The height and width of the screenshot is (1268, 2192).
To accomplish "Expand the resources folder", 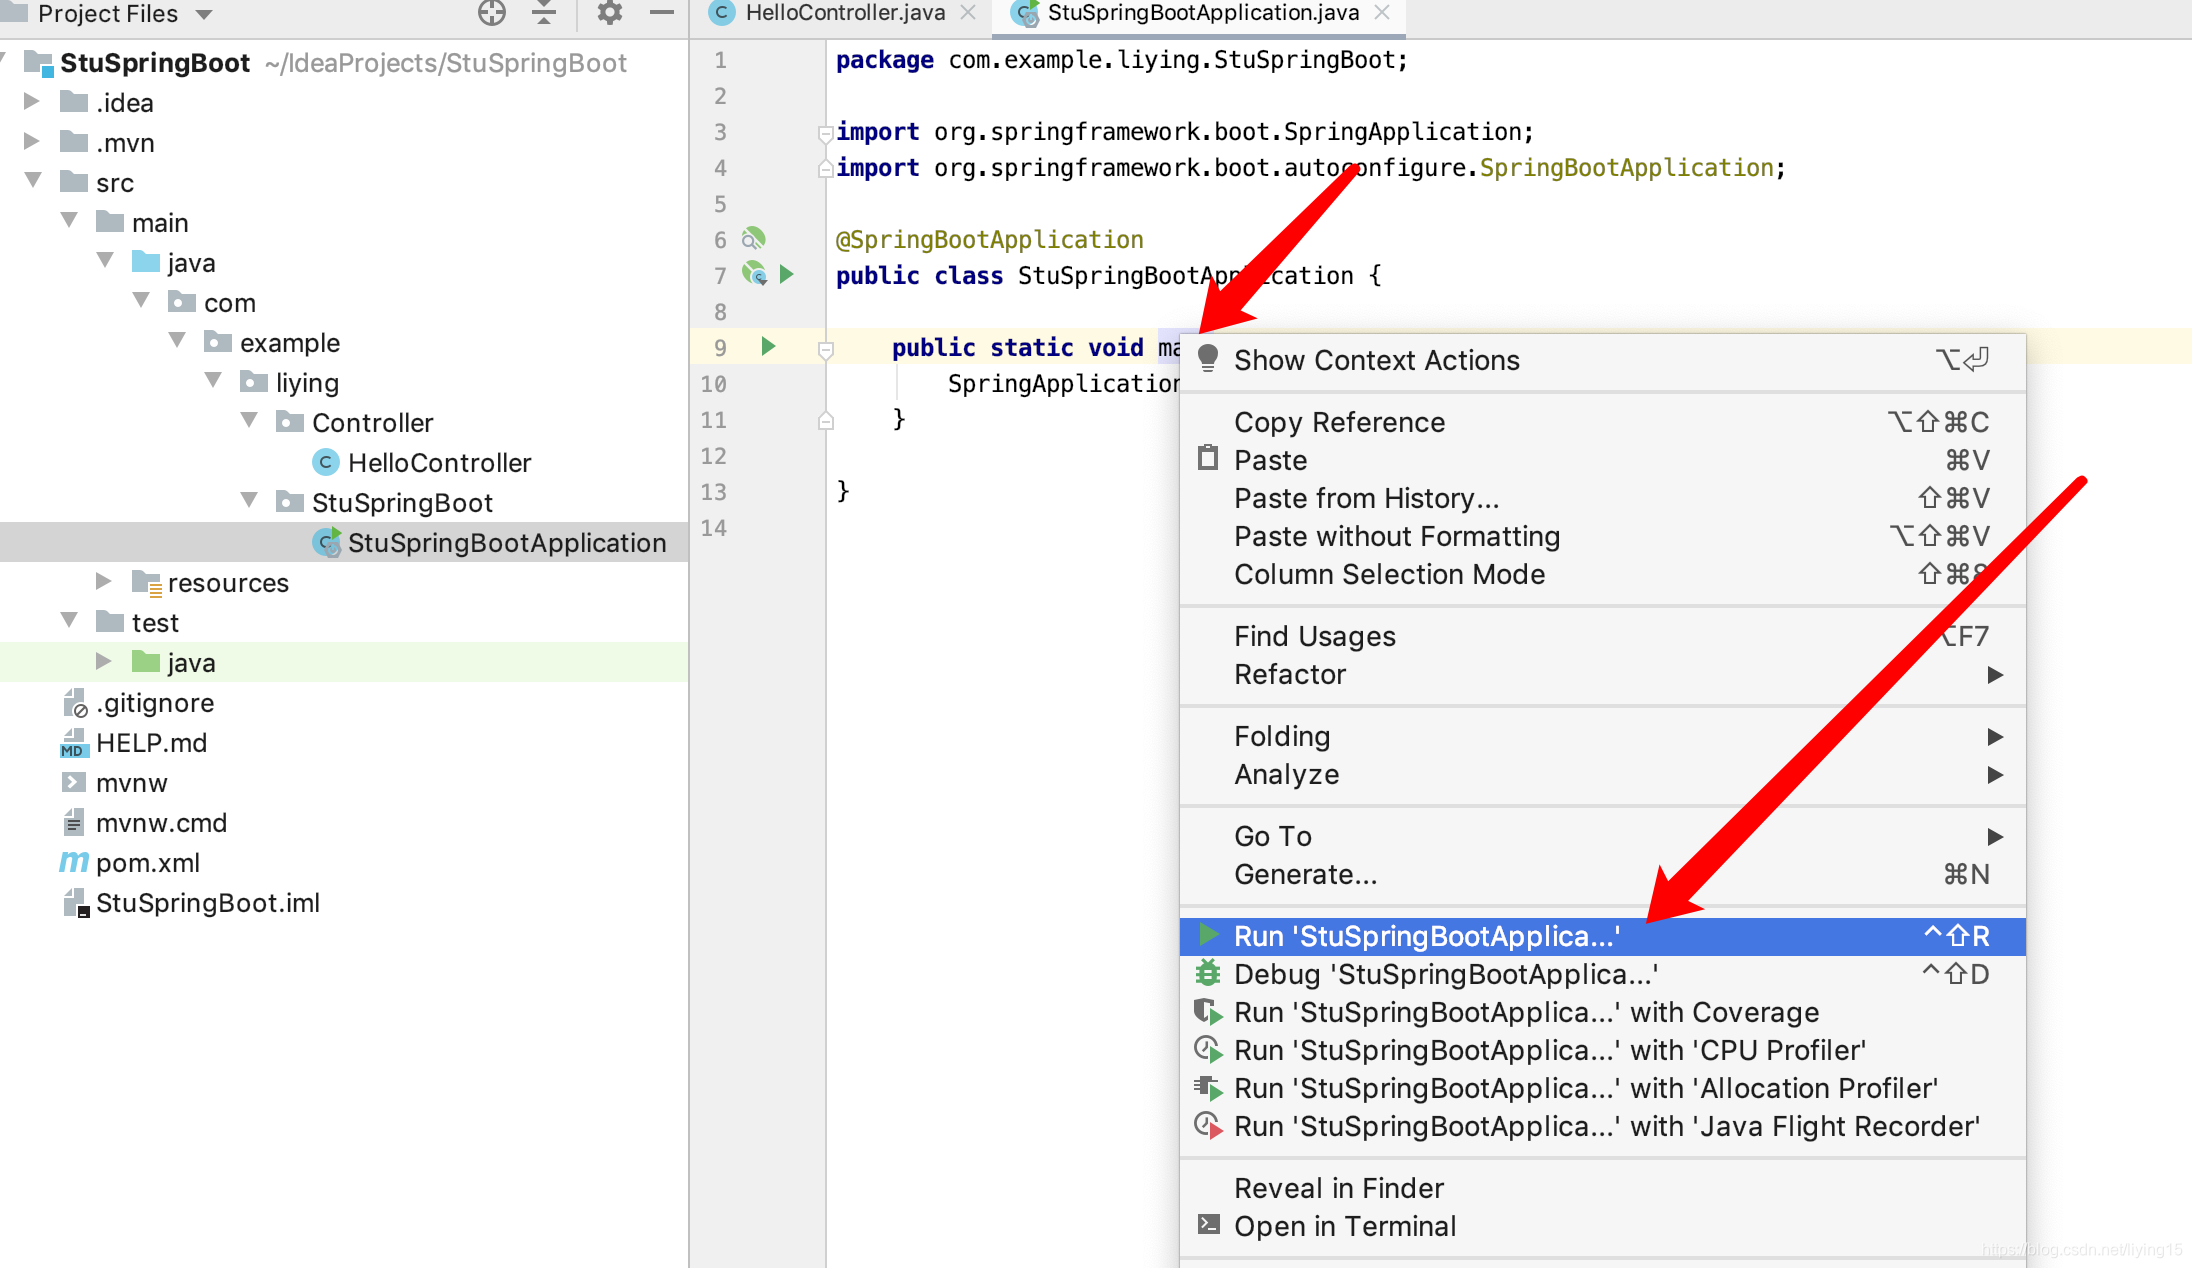I will click(103, 581).
